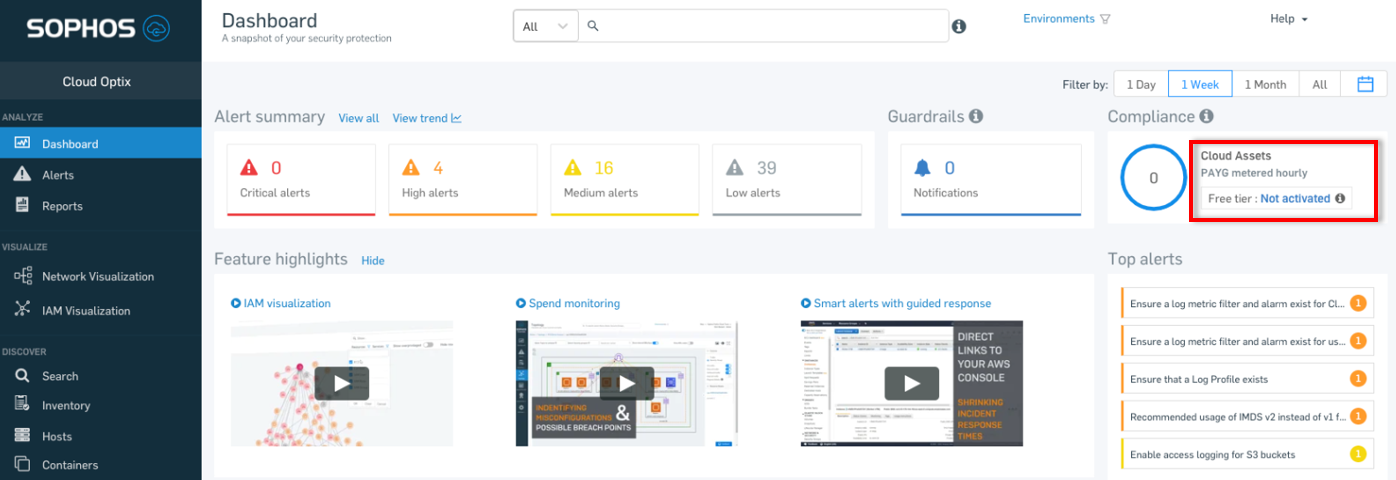
Task: Filter dashboard by 1 Week
Action: (x=1200, y=84)
